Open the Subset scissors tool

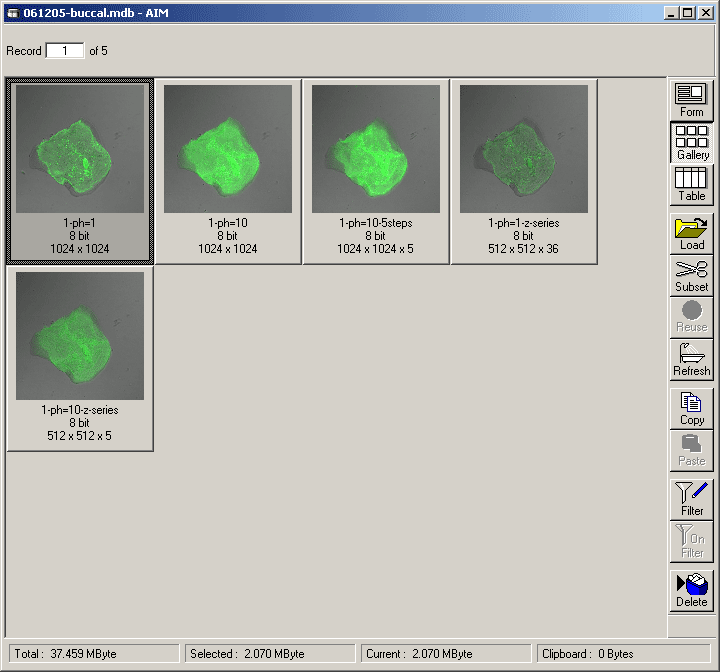691,276
